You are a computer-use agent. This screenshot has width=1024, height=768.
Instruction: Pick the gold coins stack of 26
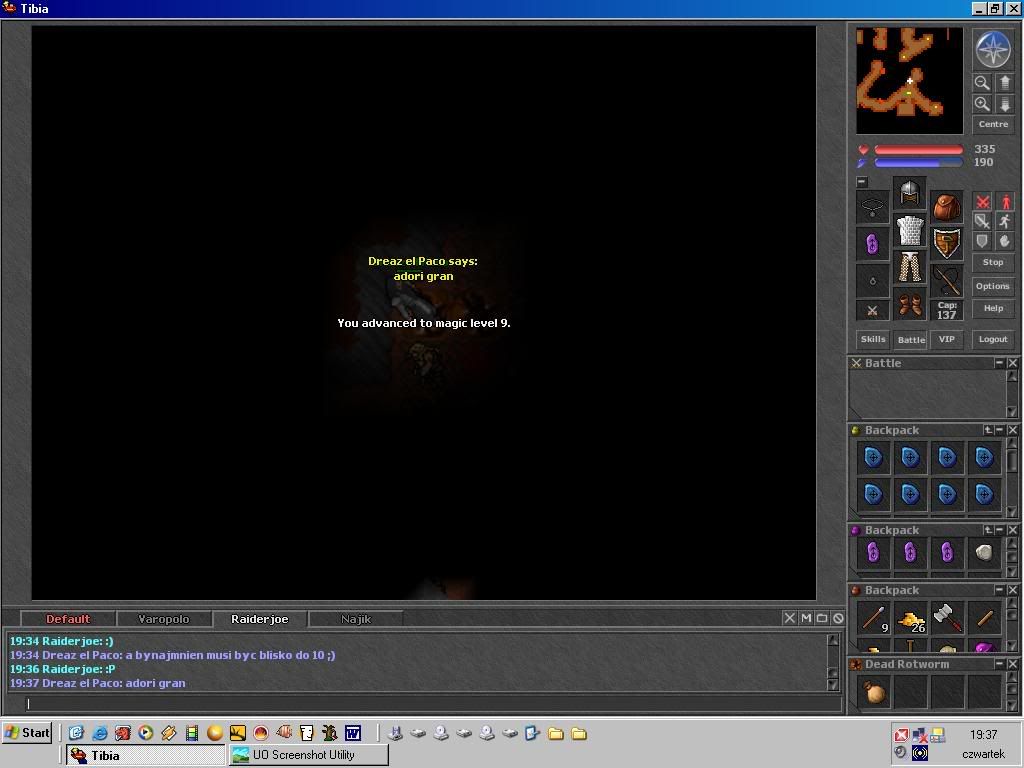point(910,618)
